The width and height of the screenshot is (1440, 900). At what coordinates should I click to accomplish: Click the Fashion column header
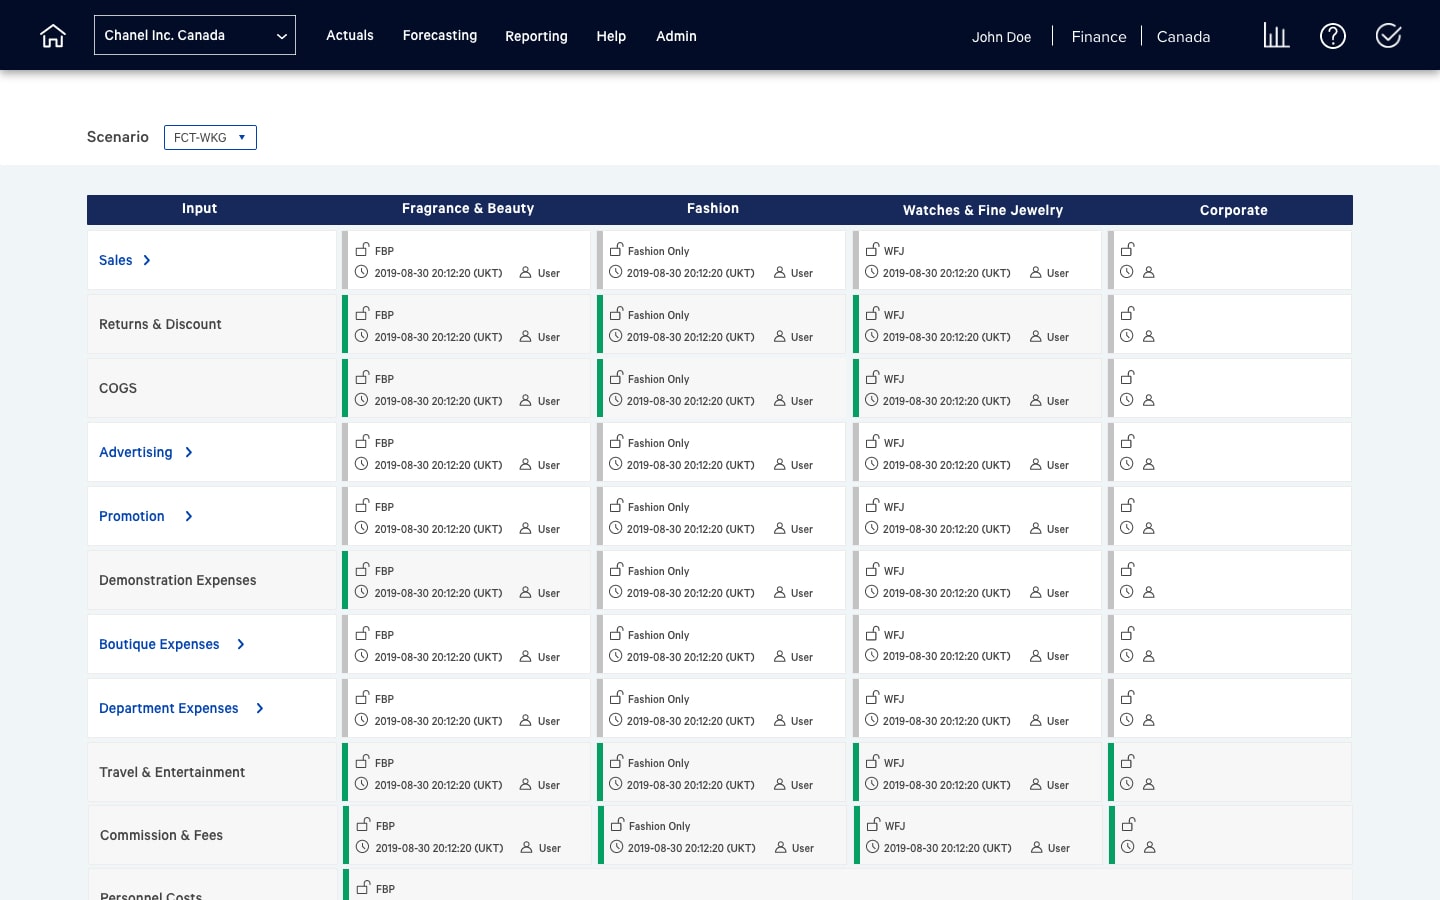(713, 208)
